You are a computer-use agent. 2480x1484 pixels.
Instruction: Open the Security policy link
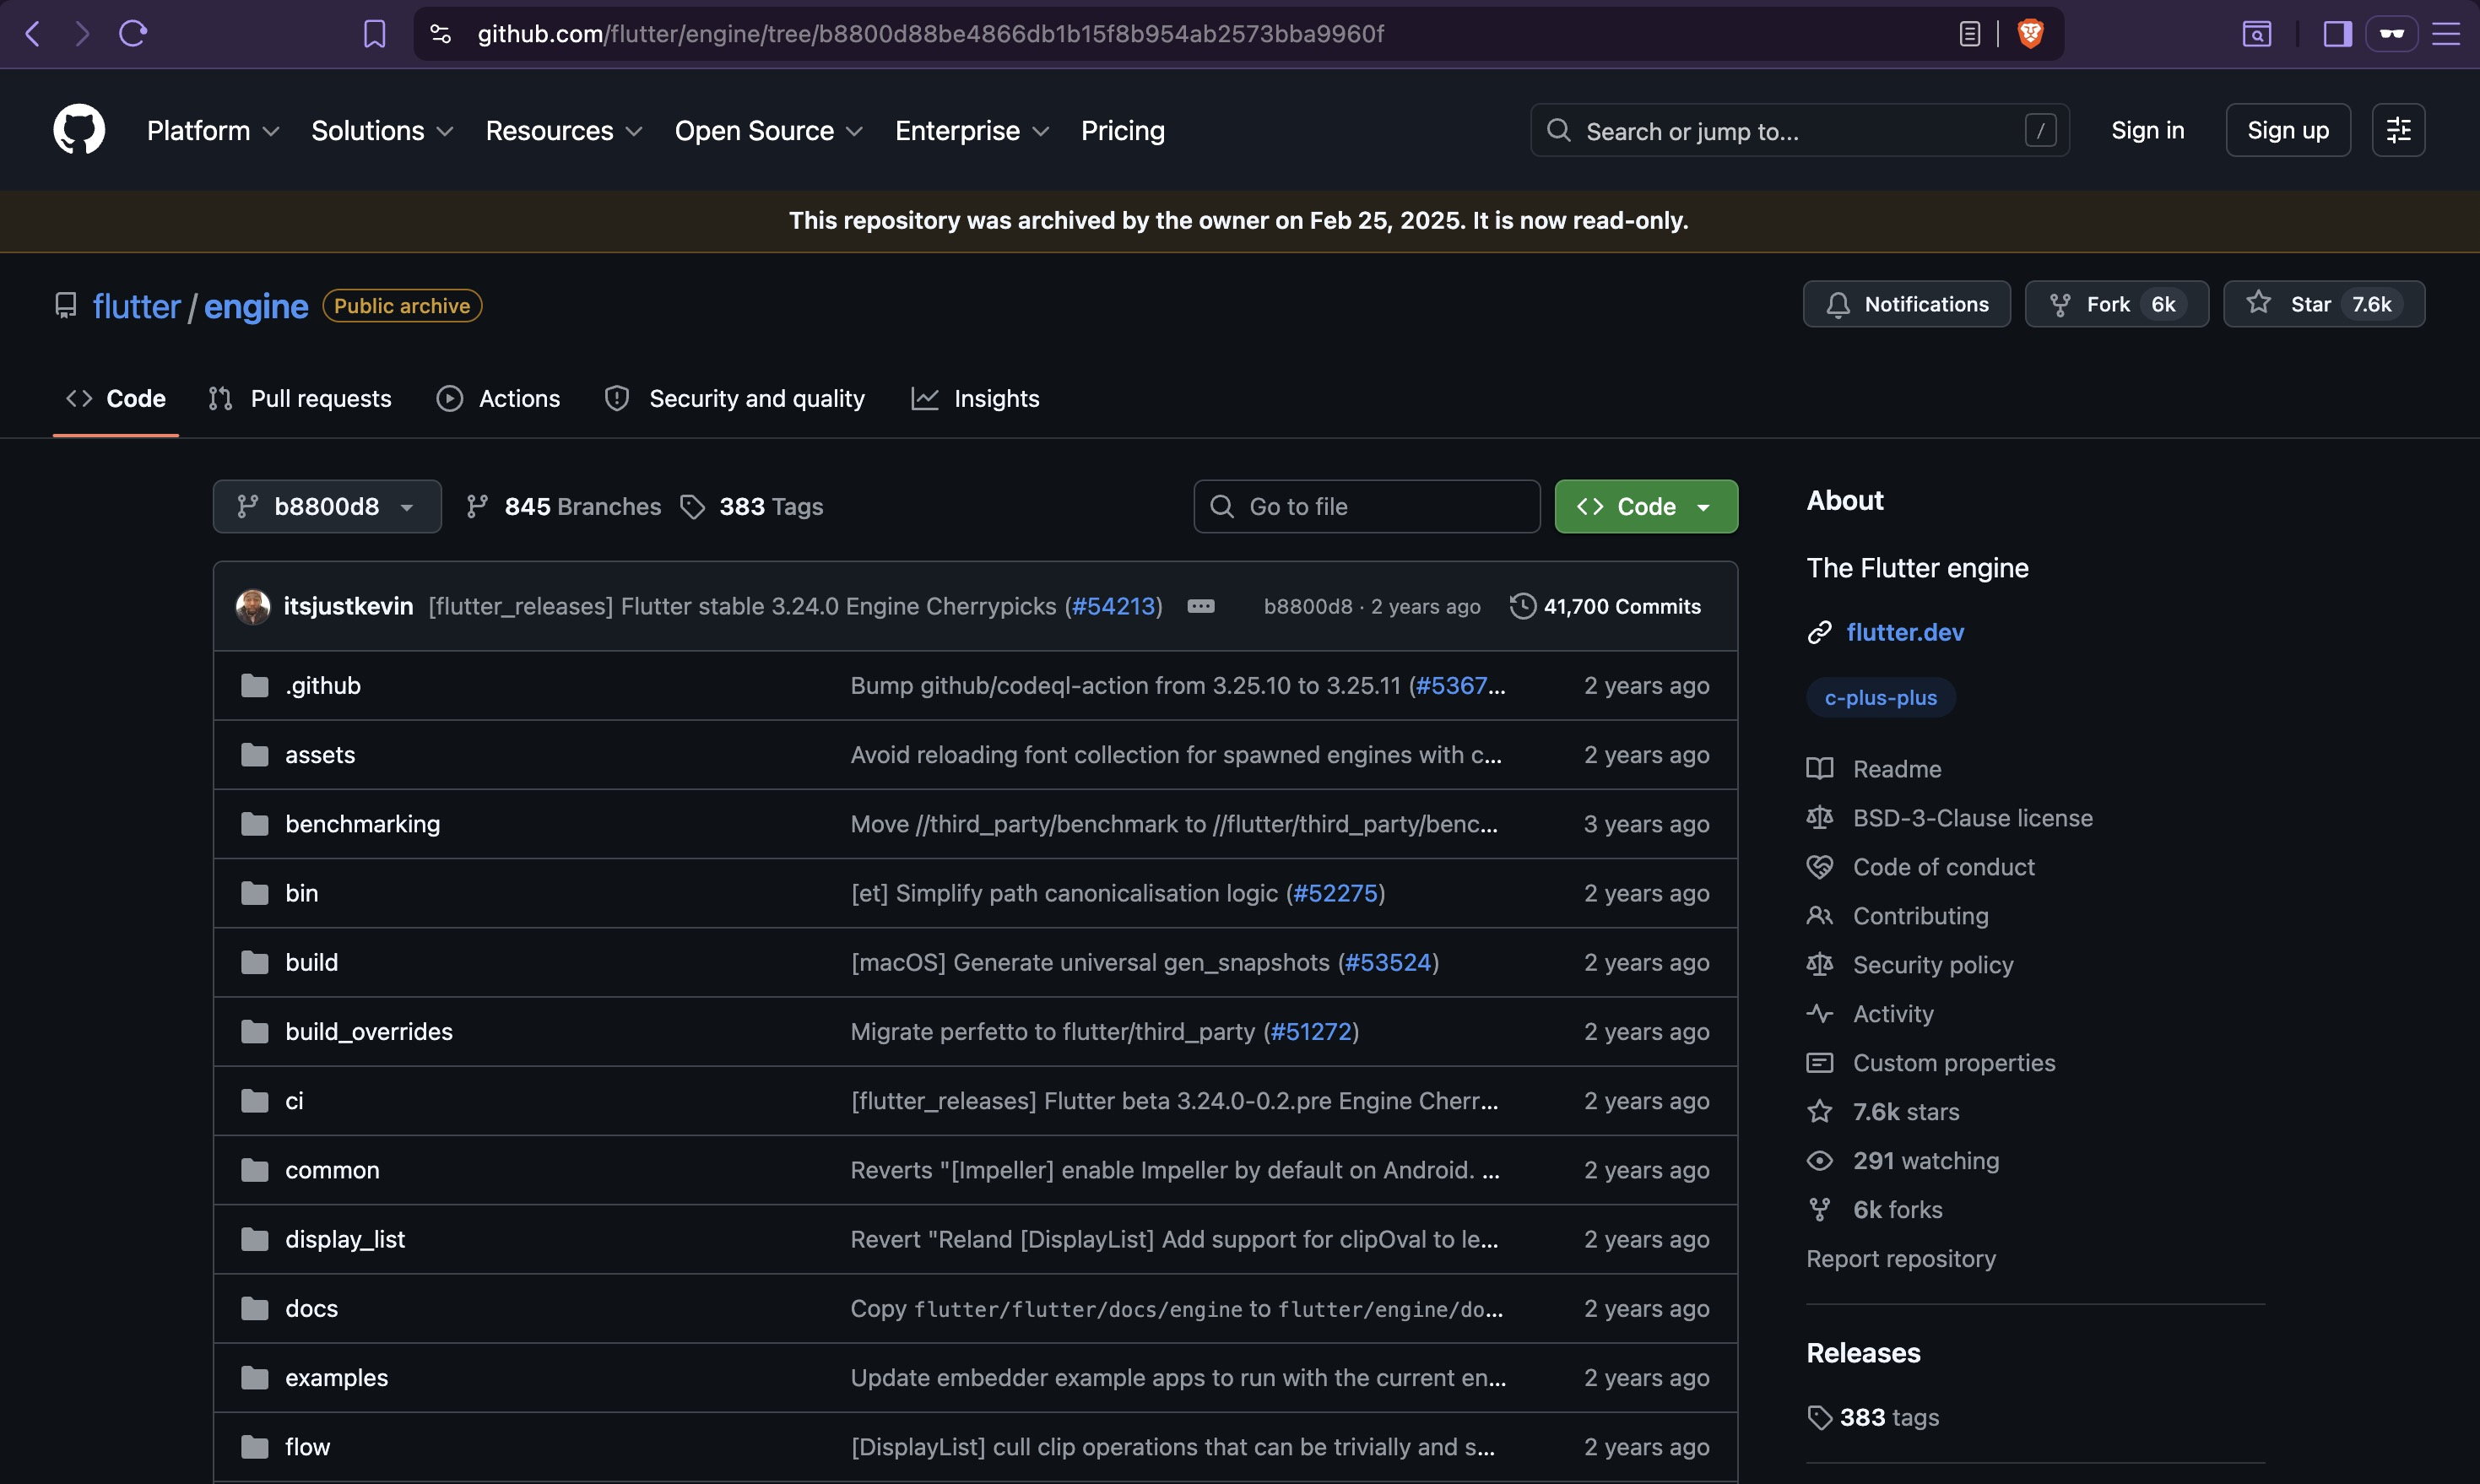pyautogui.click(x=1932, y=965)
